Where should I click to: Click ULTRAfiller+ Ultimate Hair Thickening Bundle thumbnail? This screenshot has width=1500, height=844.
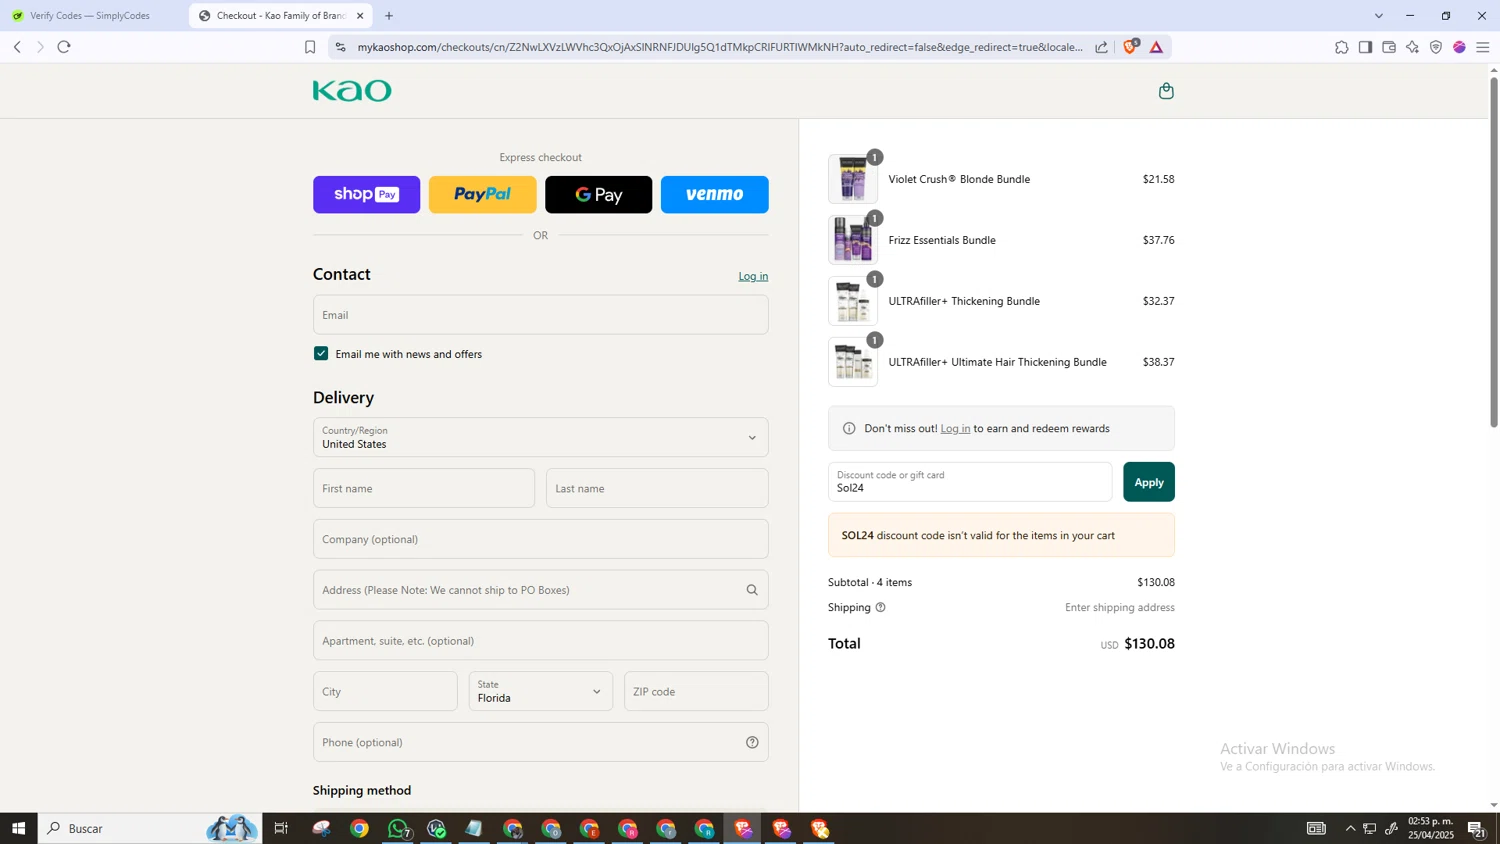(x=853, y=362)
